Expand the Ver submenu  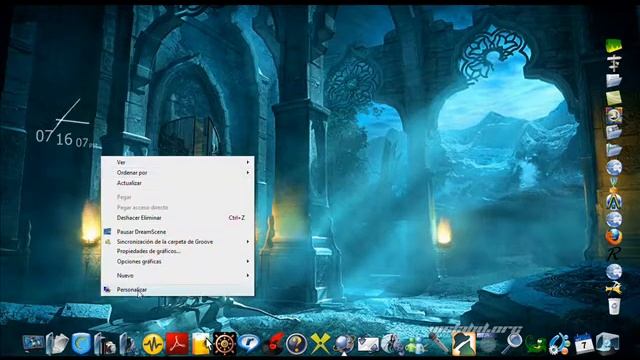pos(177,162)
